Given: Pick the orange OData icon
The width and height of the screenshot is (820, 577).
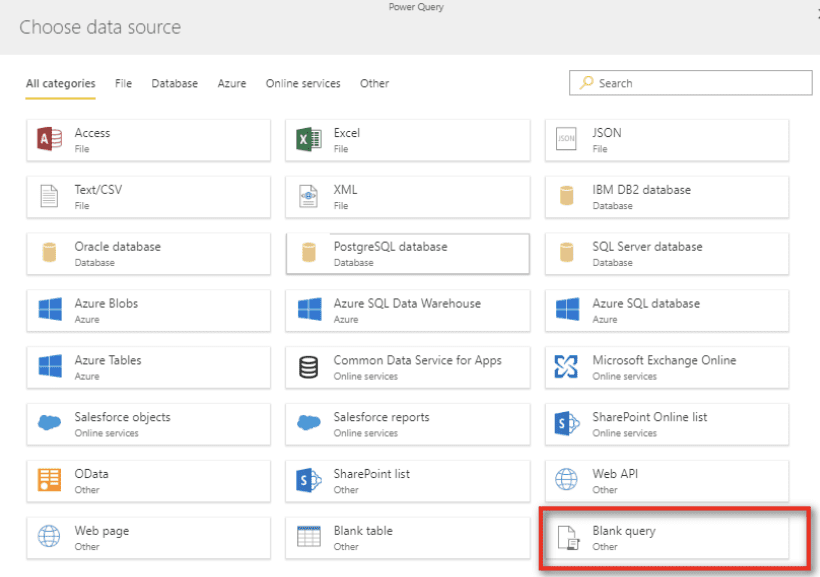Looking at the screenshot, I should click(49, 480).
